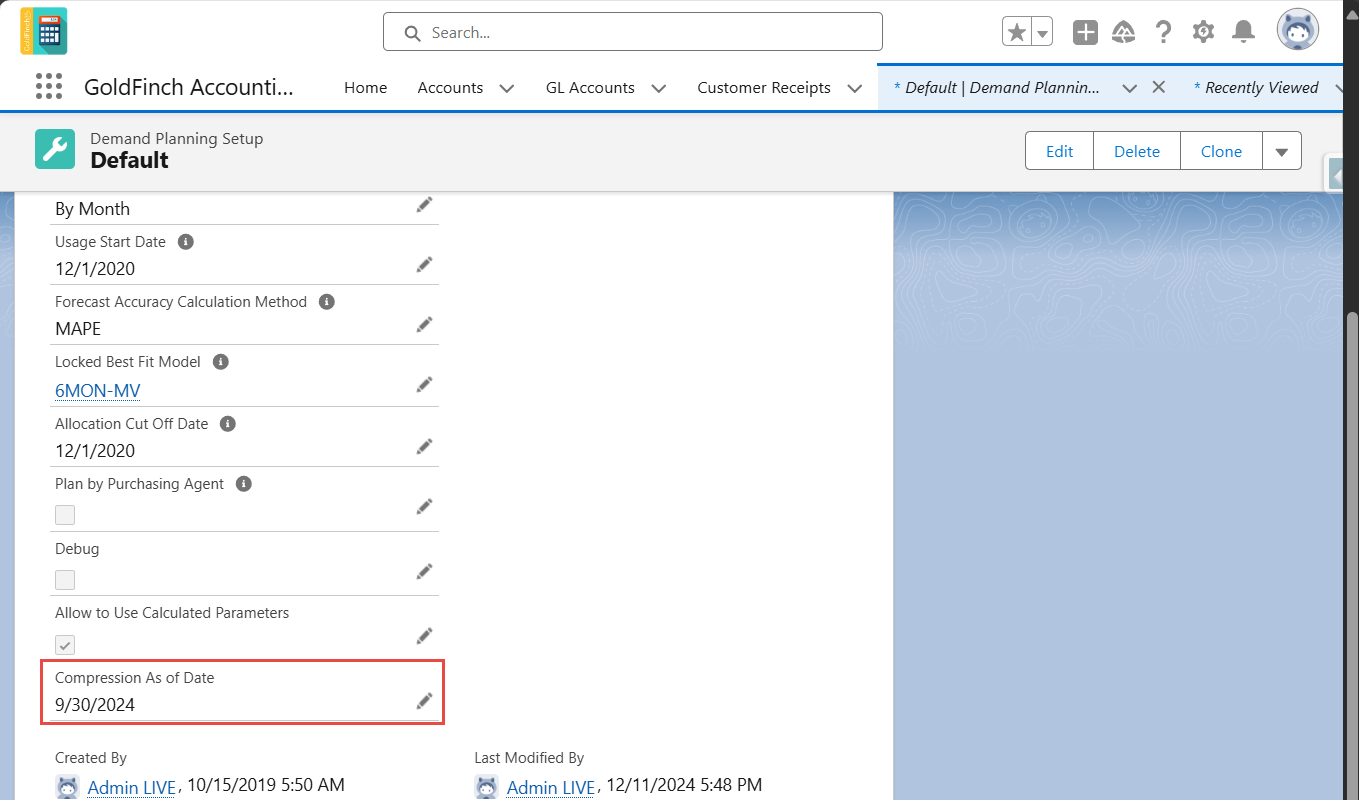1359x800 pixels.
Task: Edit Compression As of Date pencil icon
Action: tap(425, 700)
